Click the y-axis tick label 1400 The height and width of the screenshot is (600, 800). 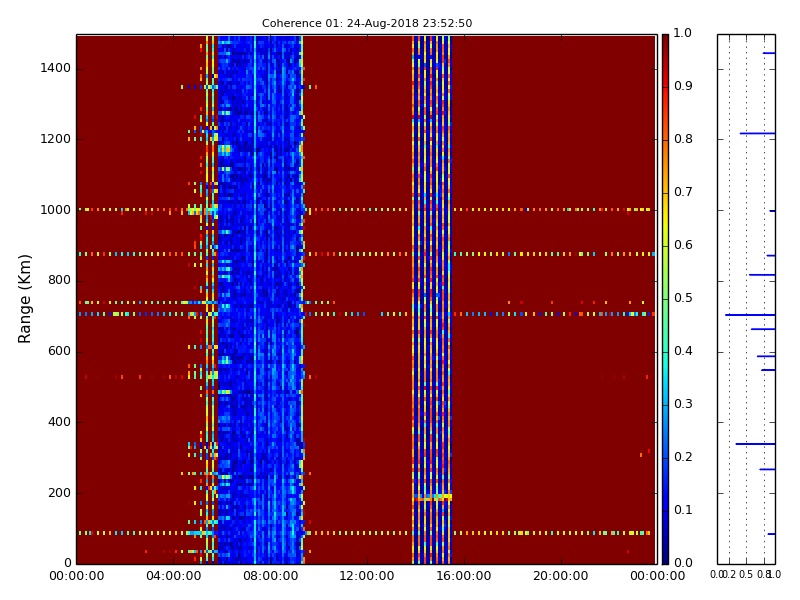(x=56, y=68)
